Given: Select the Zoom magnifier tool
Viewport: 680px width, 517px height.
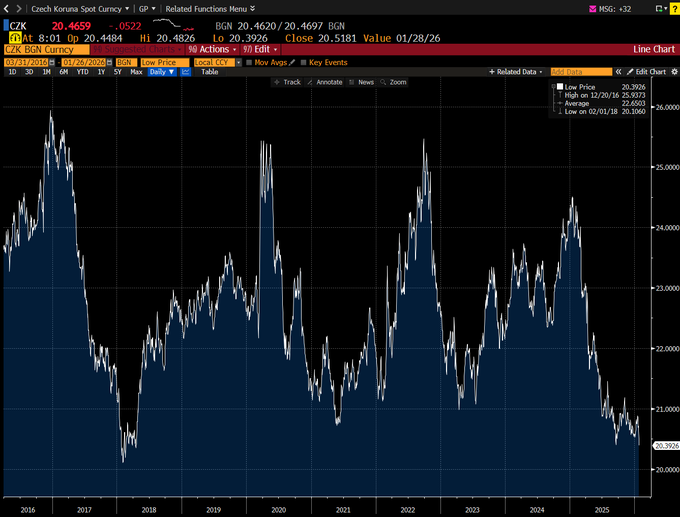Looking at the screenshot, I should [x=394, y=82].
